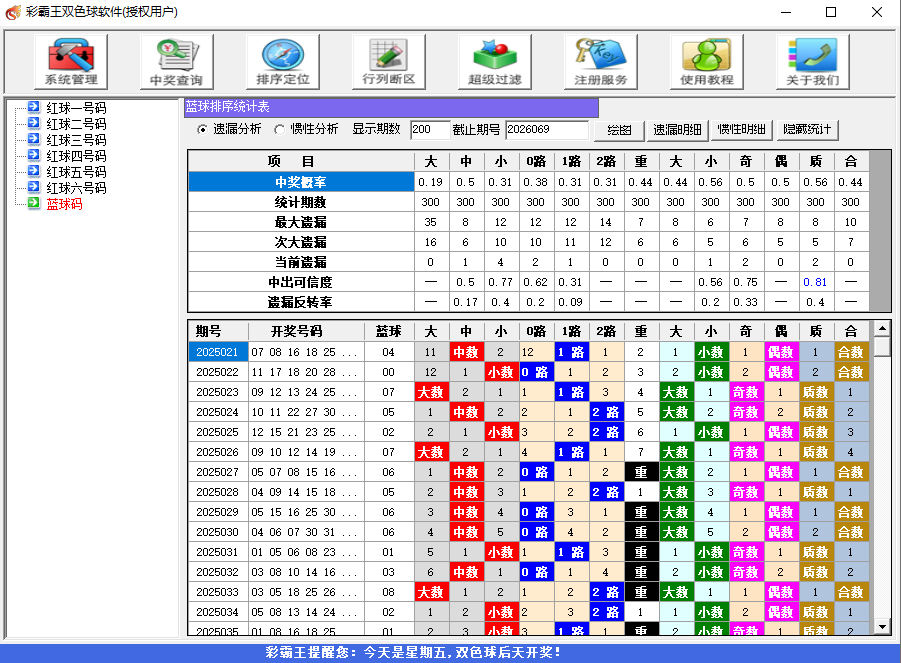Open 排序定位 compass icon

[x=283, y=61]
